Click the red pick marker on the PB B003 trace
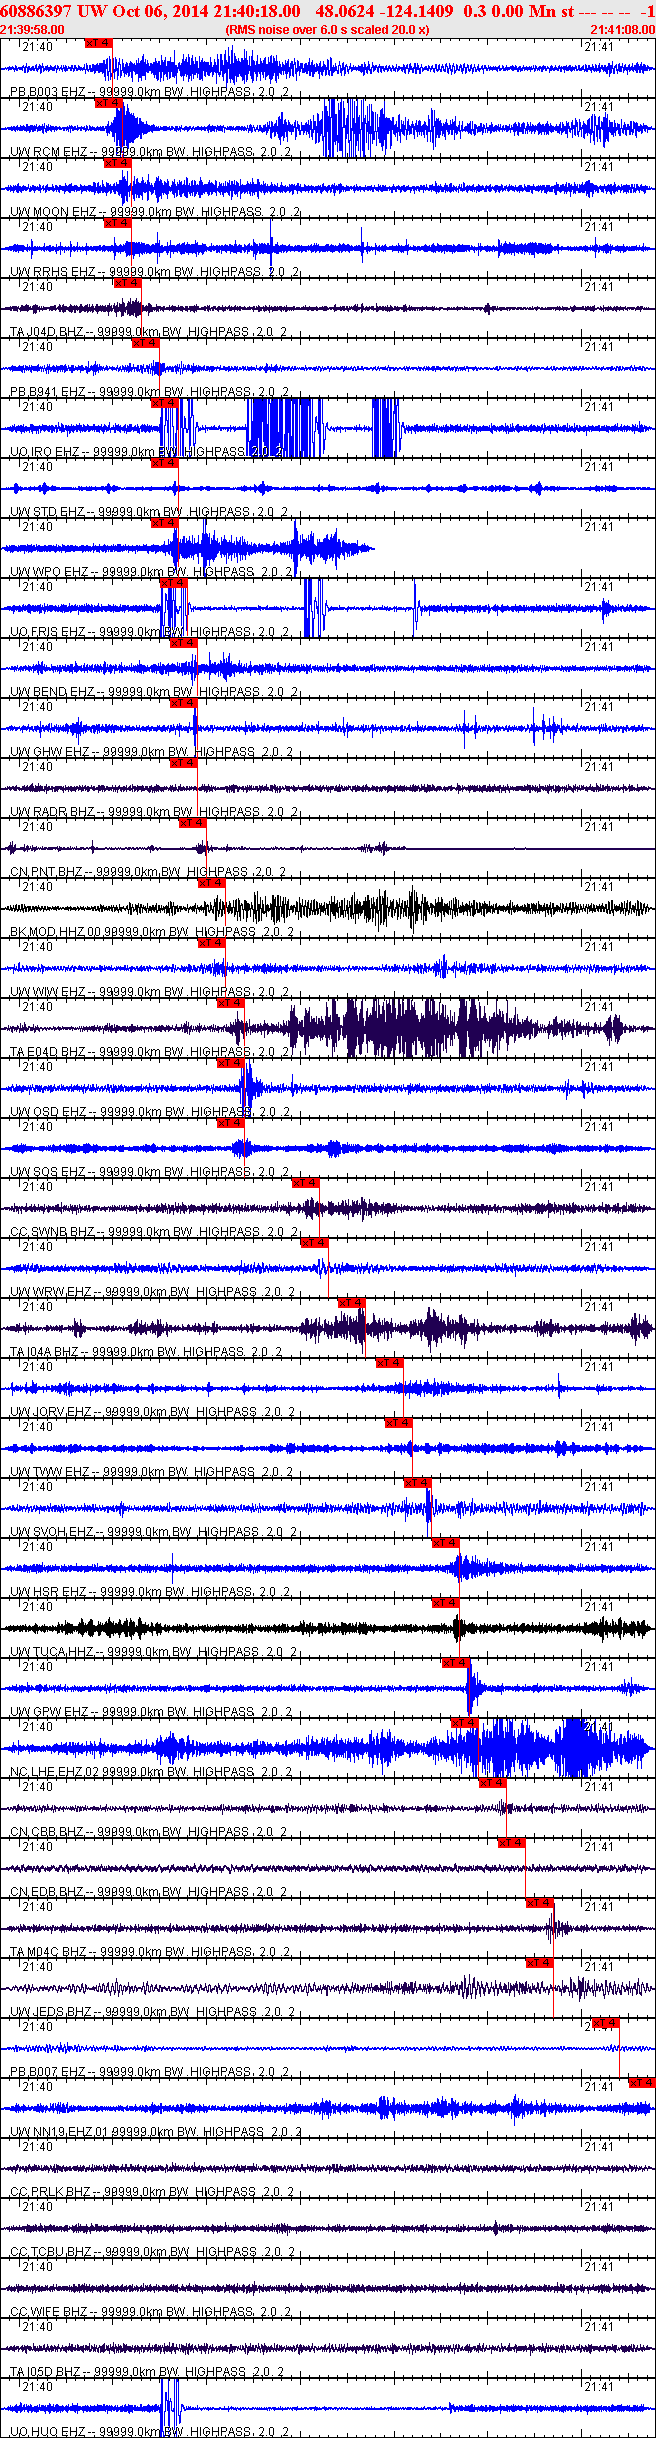Image resolution: width=656 pixels, height=2438 pixels. [x=99, y=43]
